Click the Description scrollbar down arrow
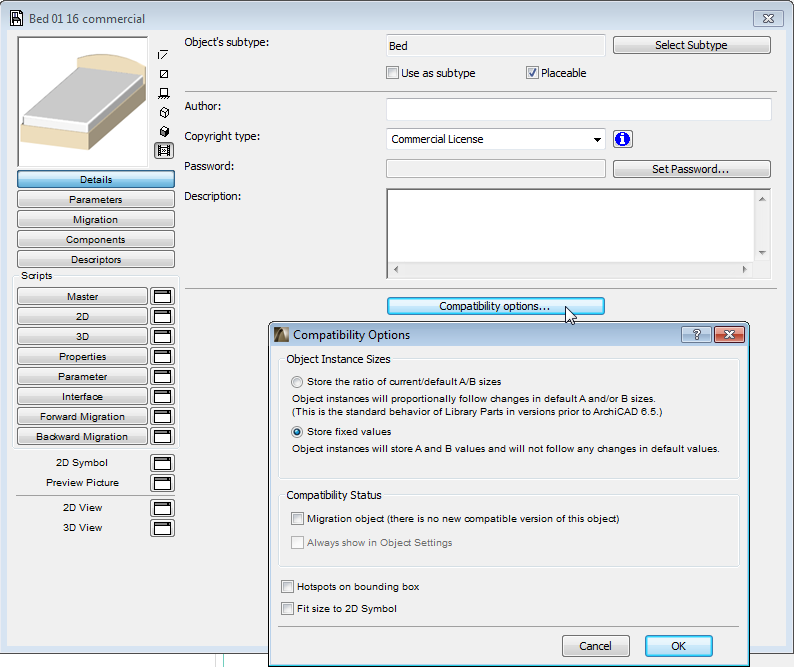 tap(762, 253)
